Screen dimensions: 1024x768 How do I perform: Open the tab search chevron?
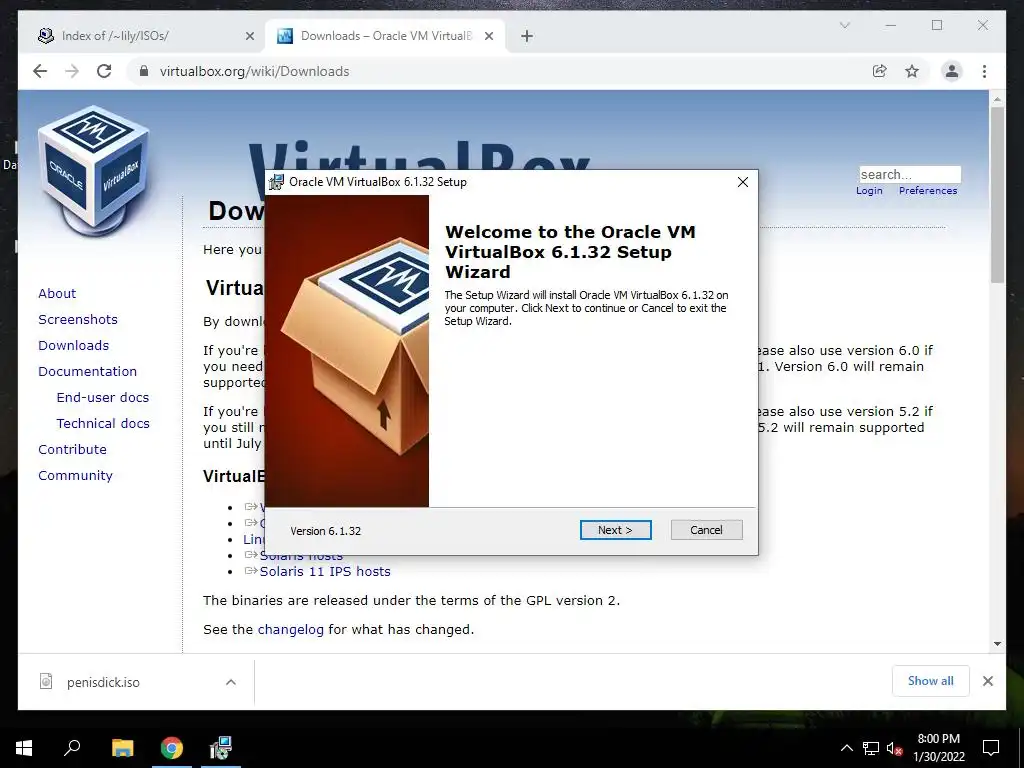844,25
